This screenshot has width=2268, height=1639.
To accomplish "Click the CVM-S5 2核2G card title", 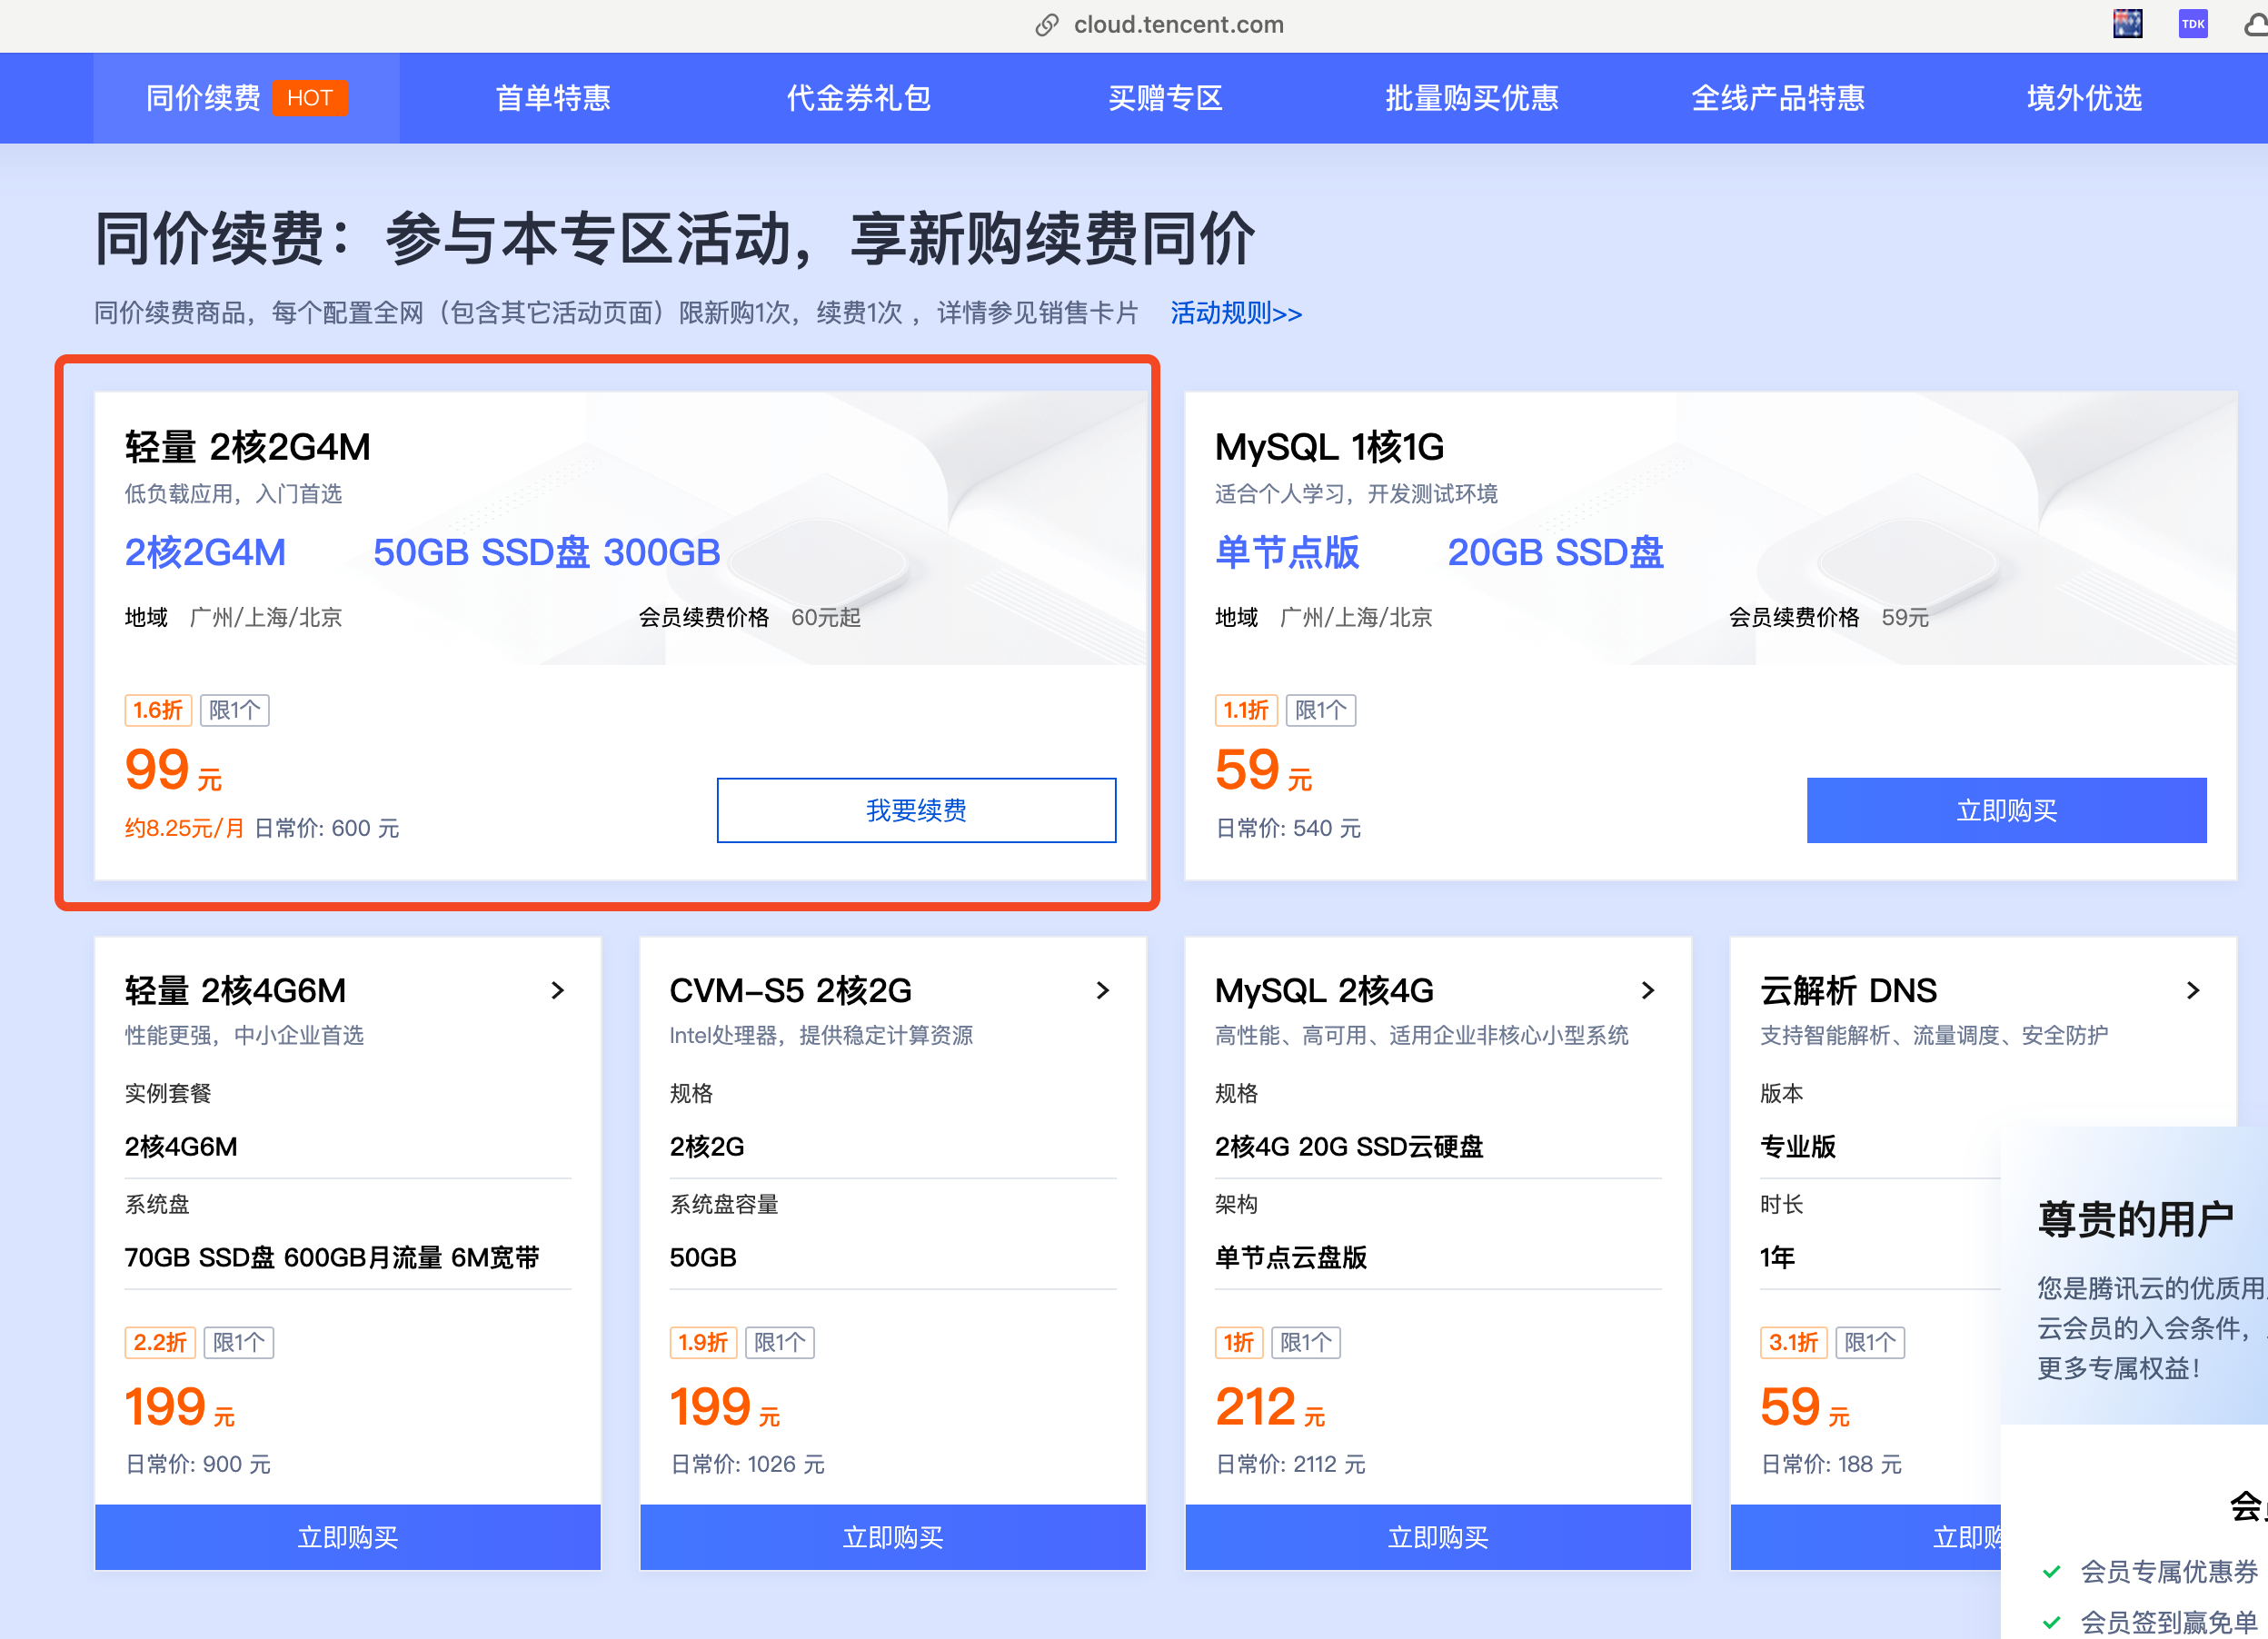I will click(x=790, y=990).
